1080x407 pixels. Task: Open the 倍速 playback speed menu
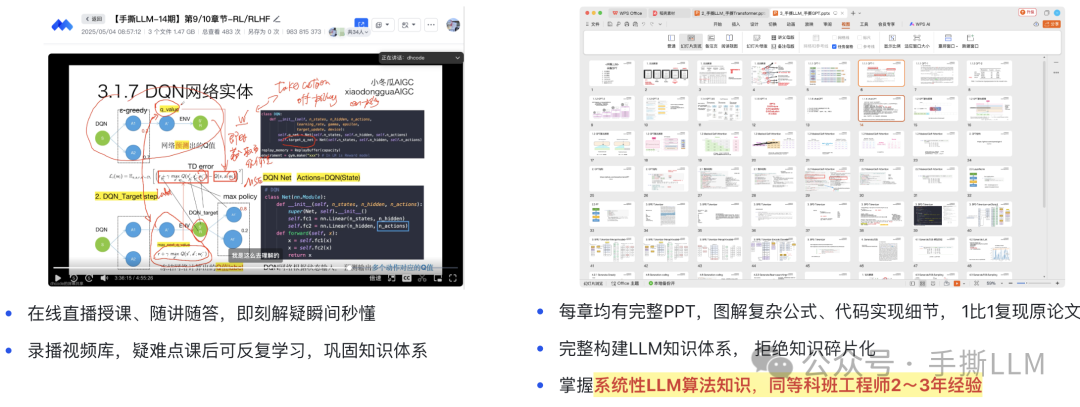coord(375,278)
